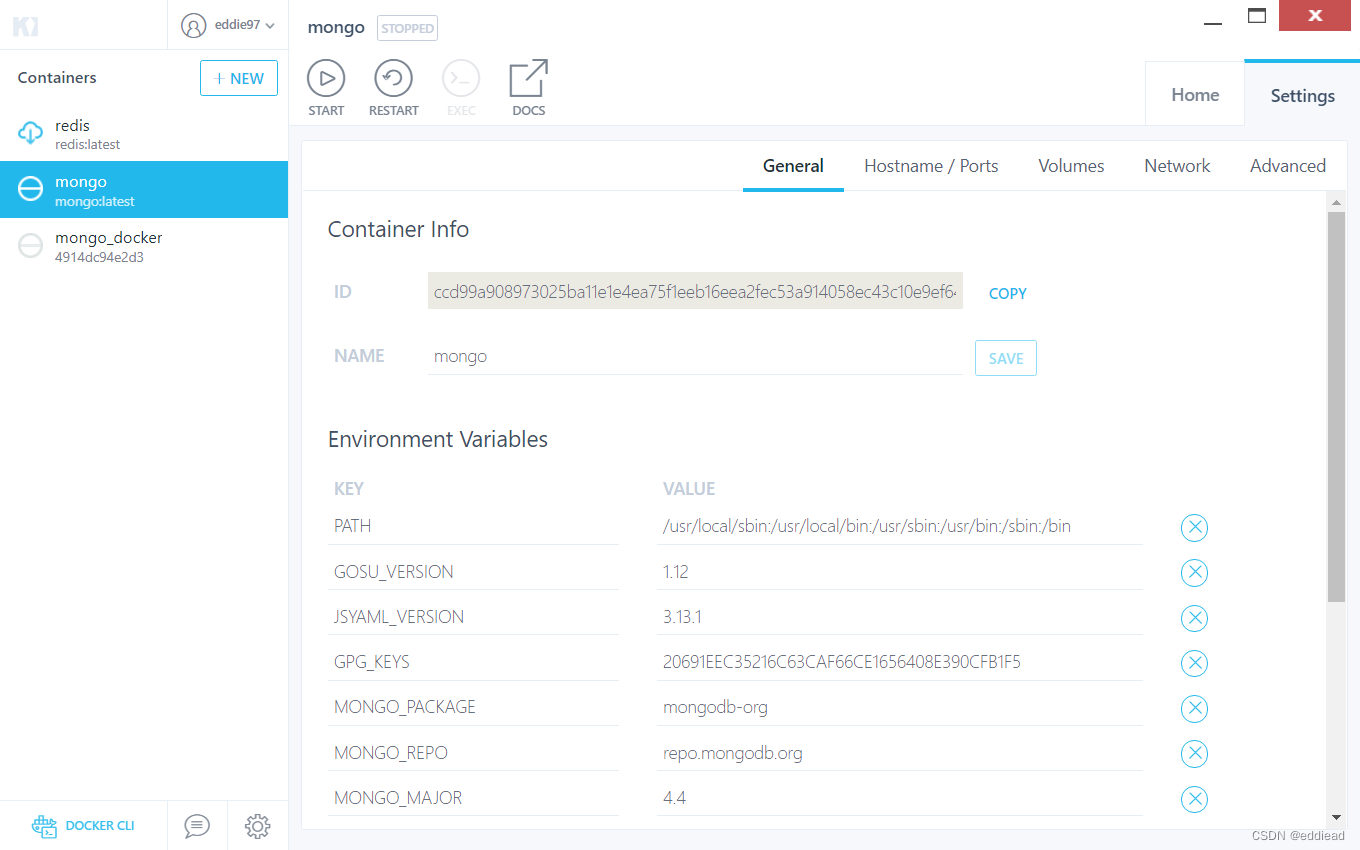Open the Advanced tab
Image resolution: width=1360 pixels, height=850 pixels.
point(1288,166)
